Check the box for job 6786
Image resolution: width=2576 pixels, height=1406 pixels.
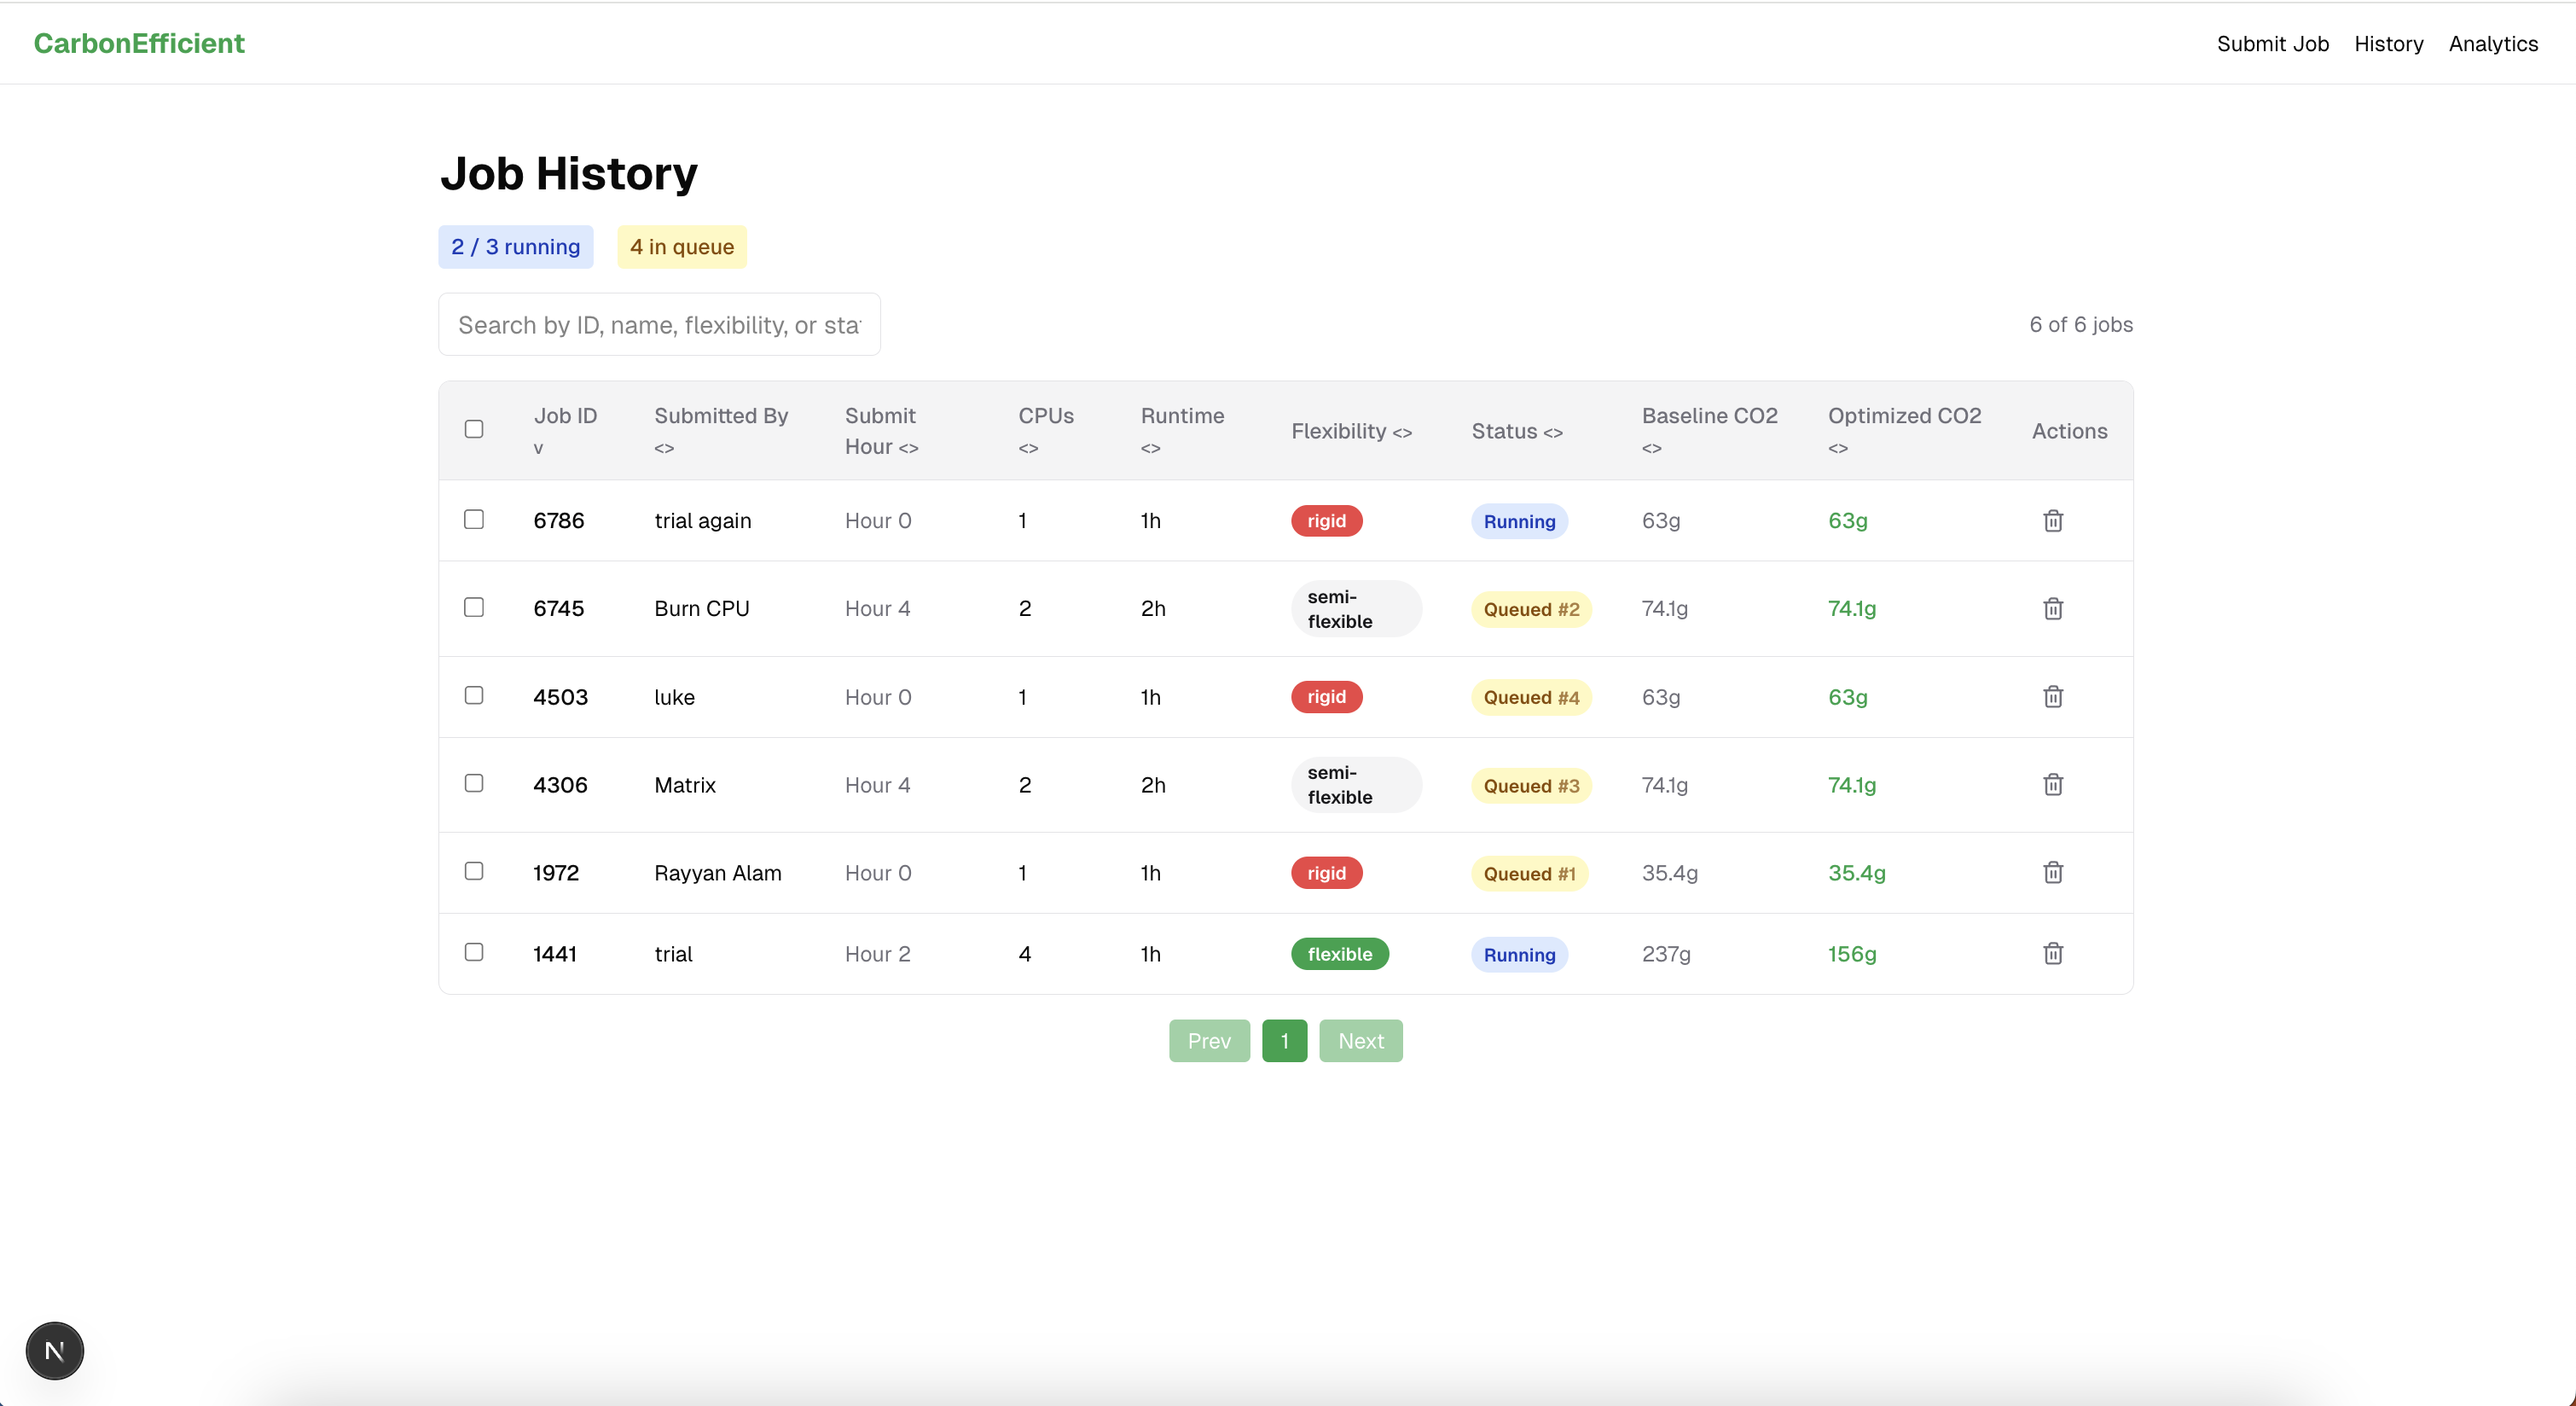(x=474, y=519)
